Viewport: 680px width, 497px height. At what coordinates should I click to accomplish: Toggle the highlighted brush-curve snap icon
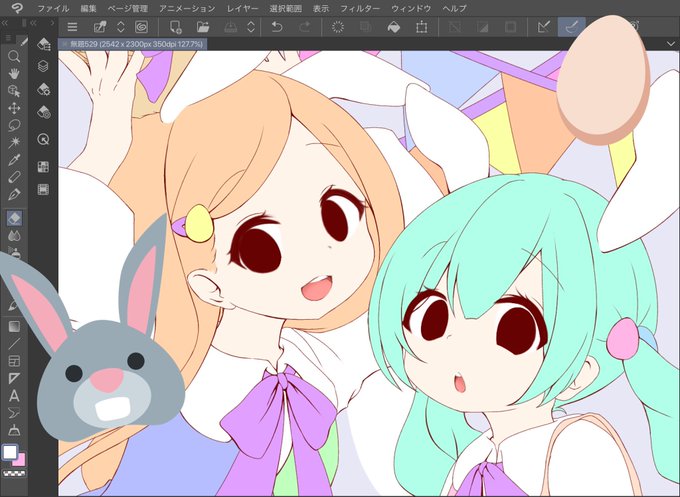tap(571, 27)
